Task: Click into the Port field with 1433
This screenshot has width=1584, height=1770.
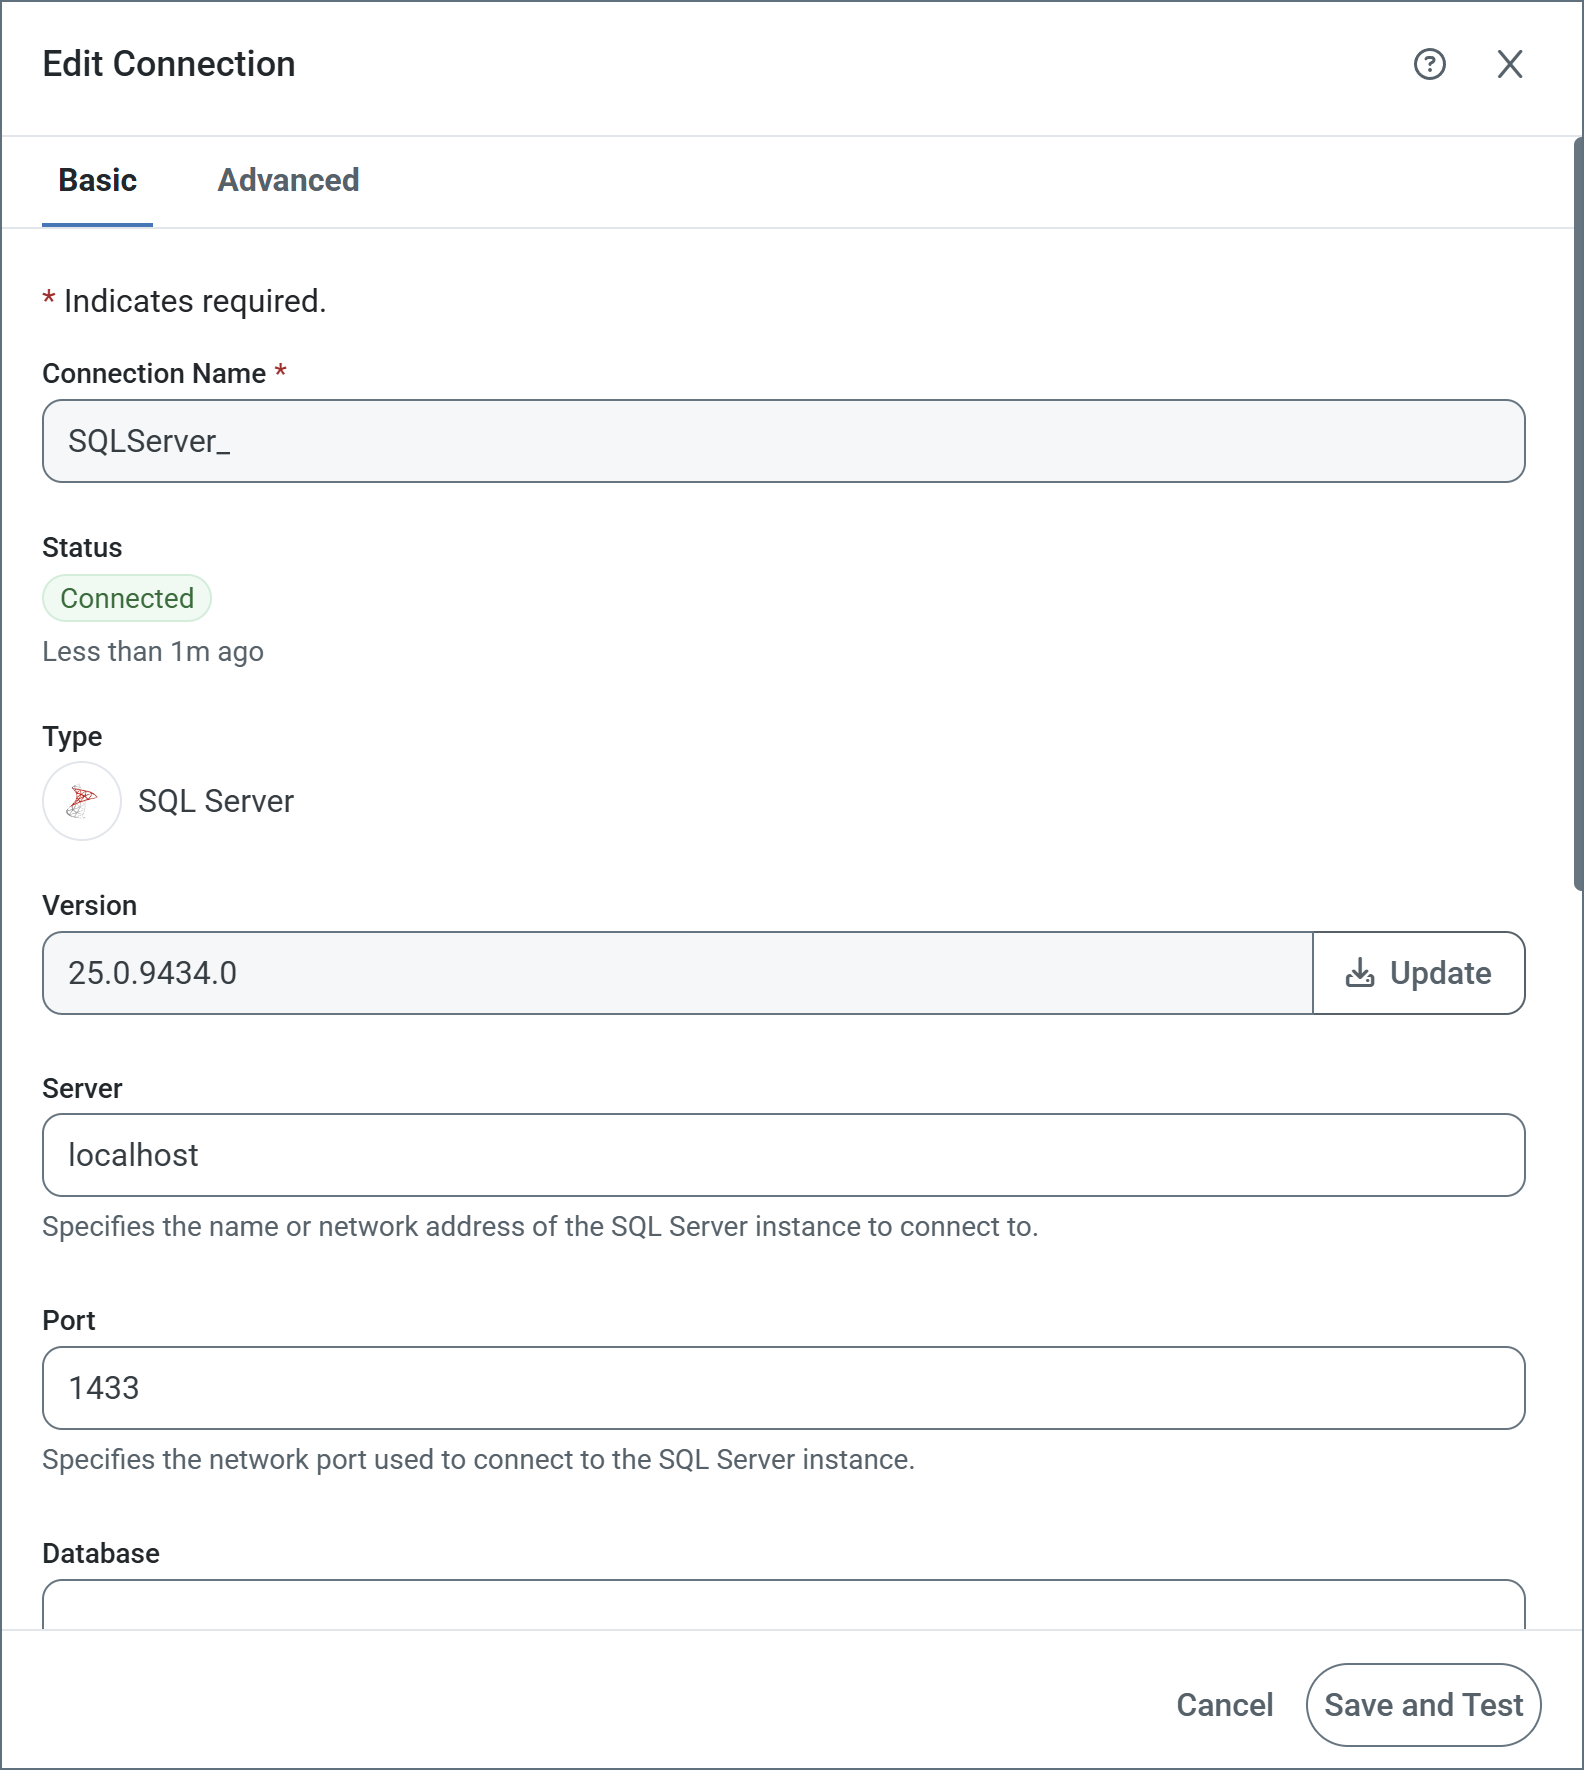Action: (x=783, y=1388)
